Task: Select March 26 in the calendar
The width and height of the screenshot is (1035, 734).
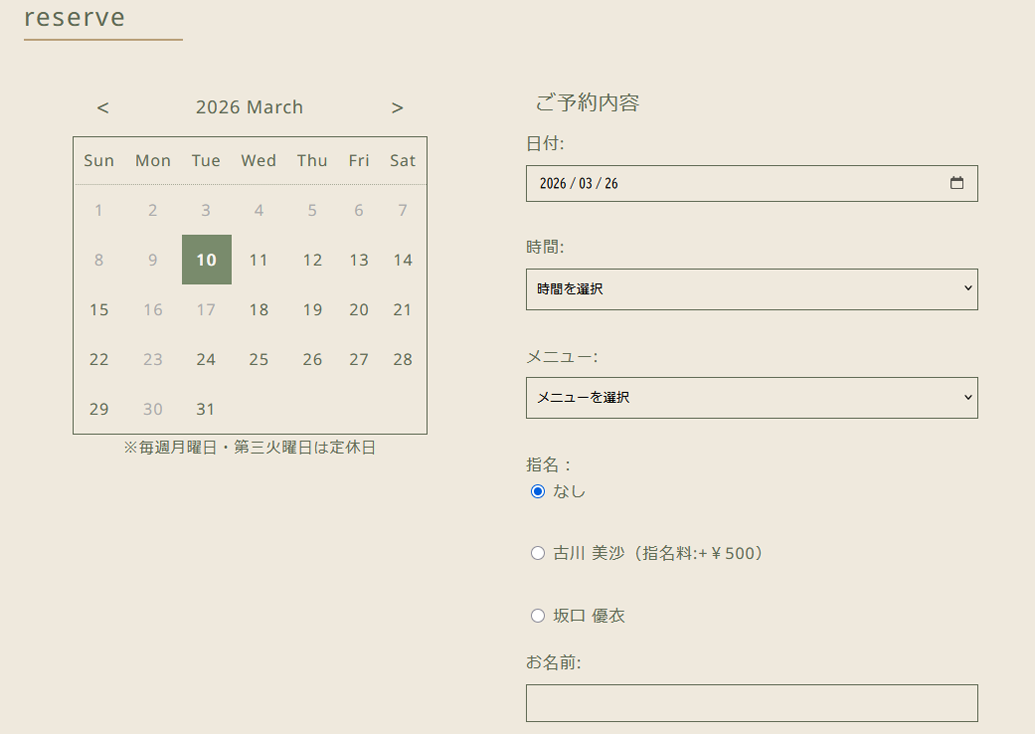Action: 312,359
